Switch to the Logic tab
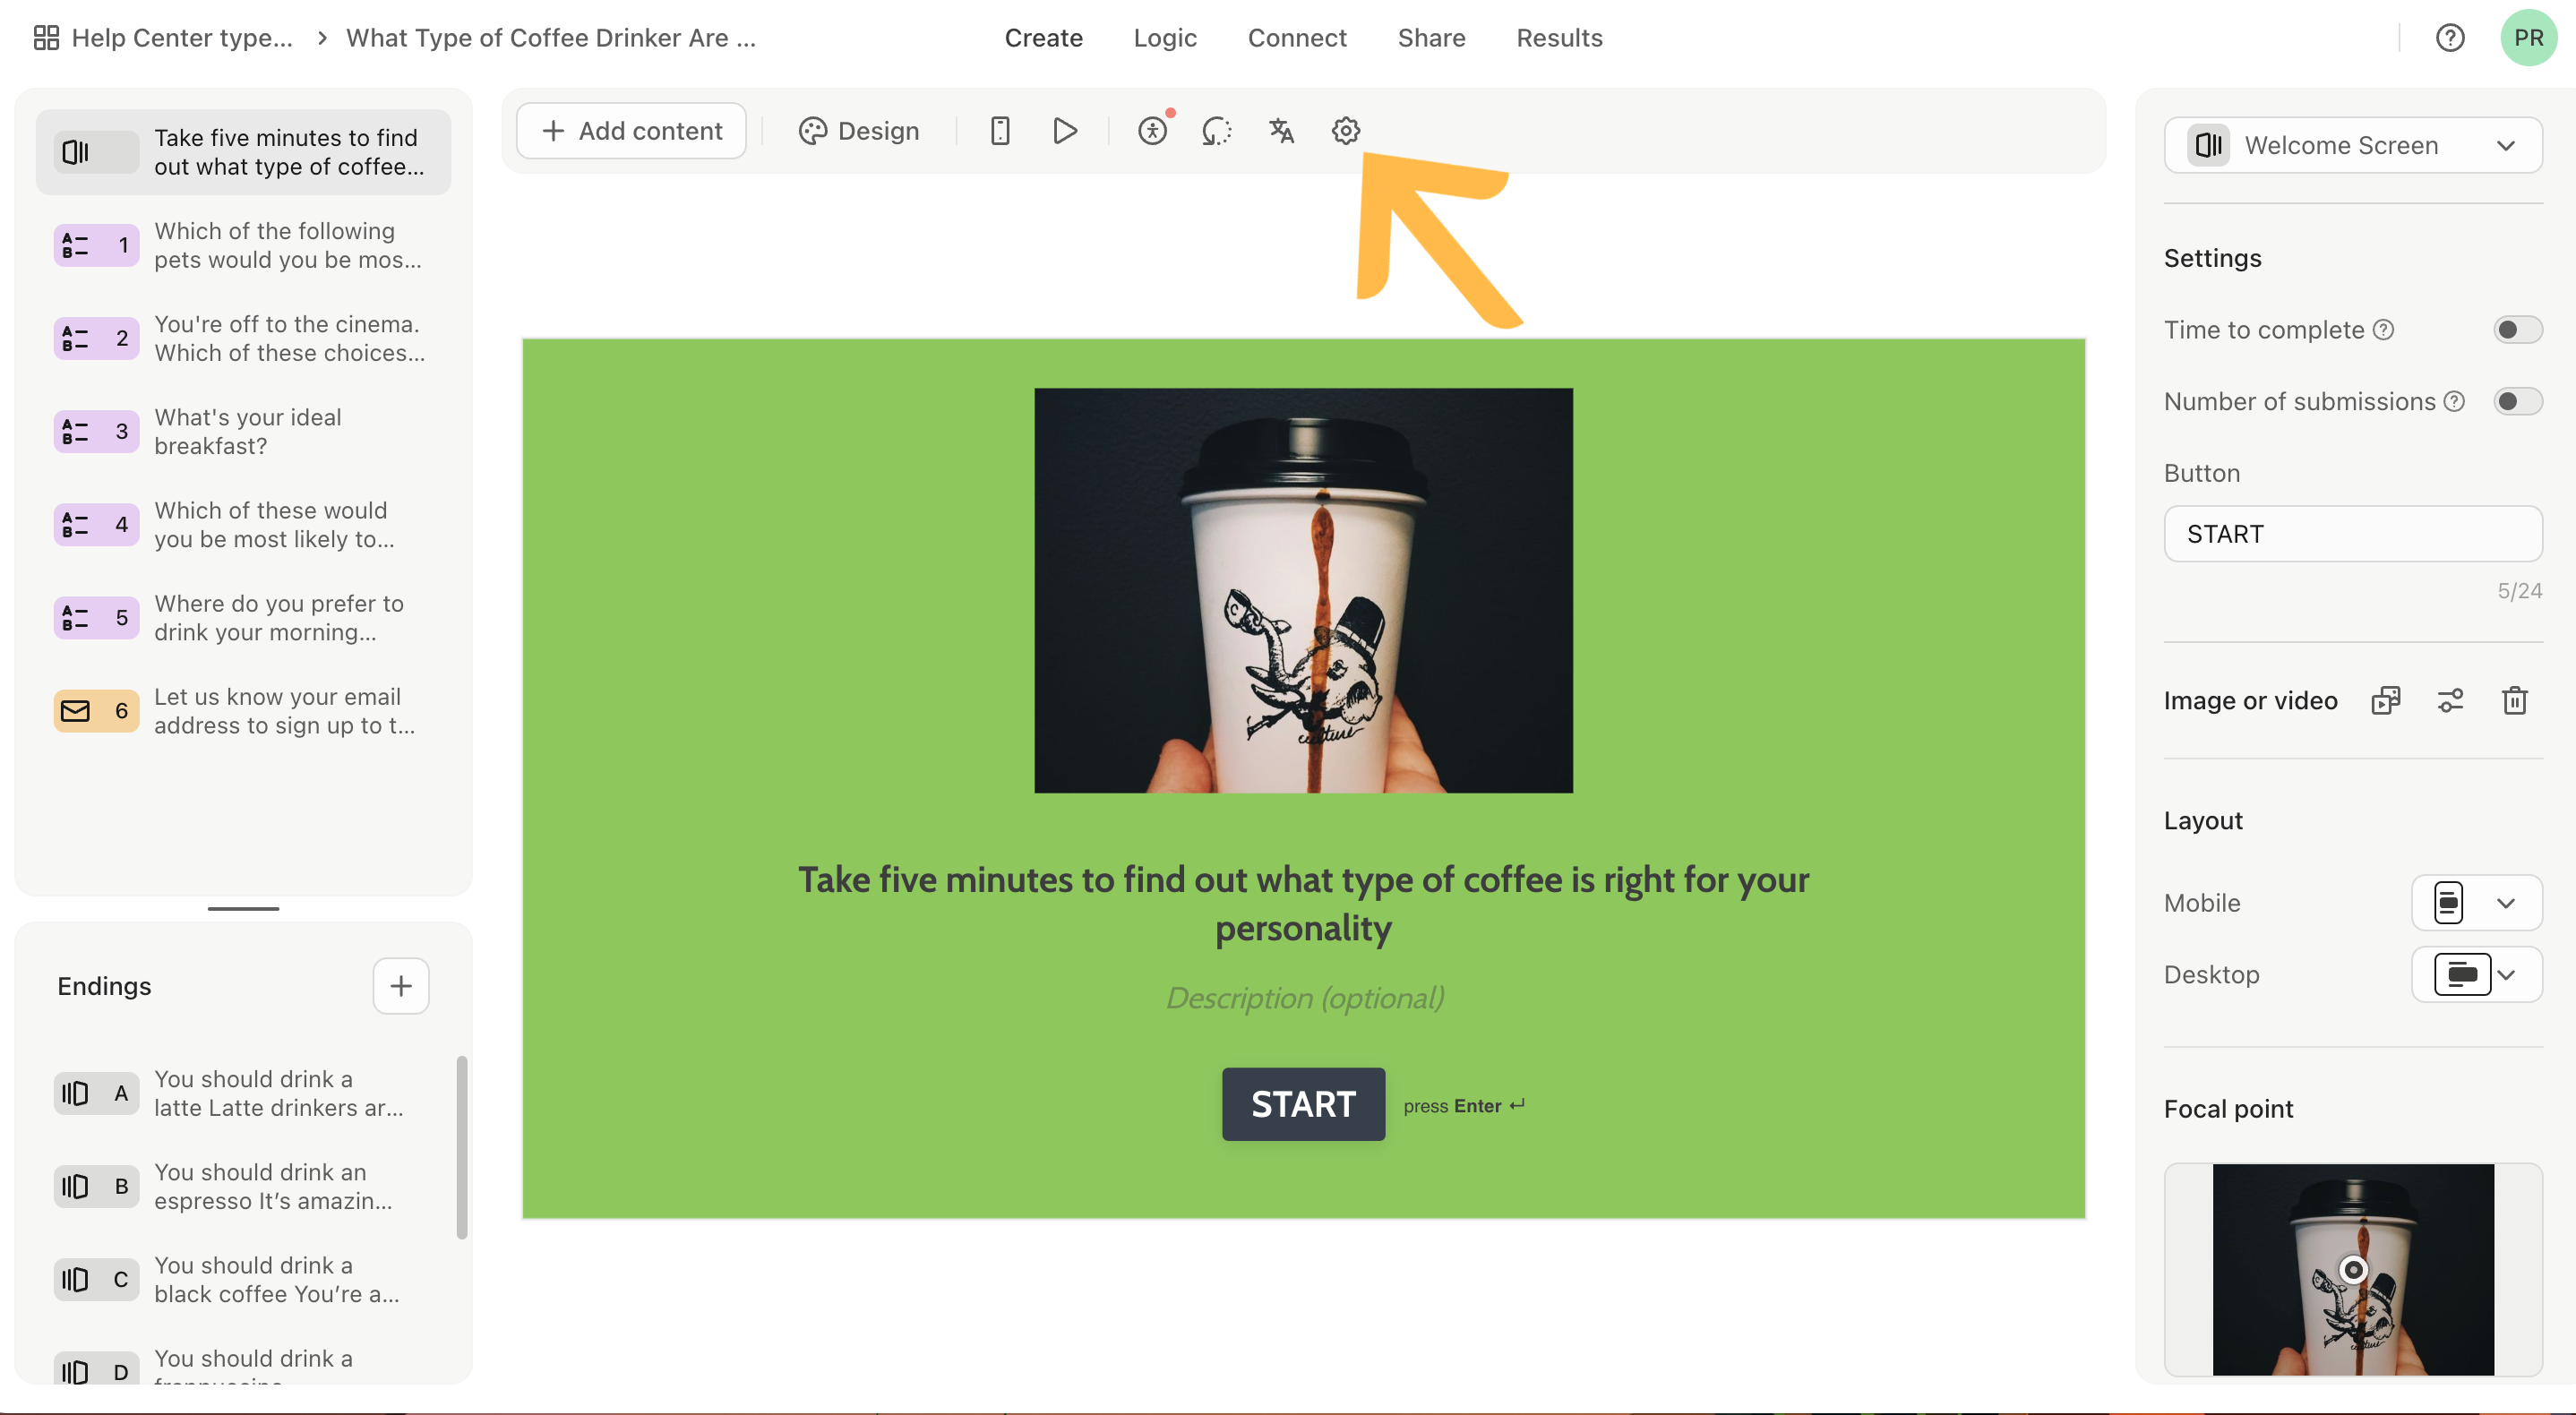2576x1415 pixels. (x=1165, y=38)
